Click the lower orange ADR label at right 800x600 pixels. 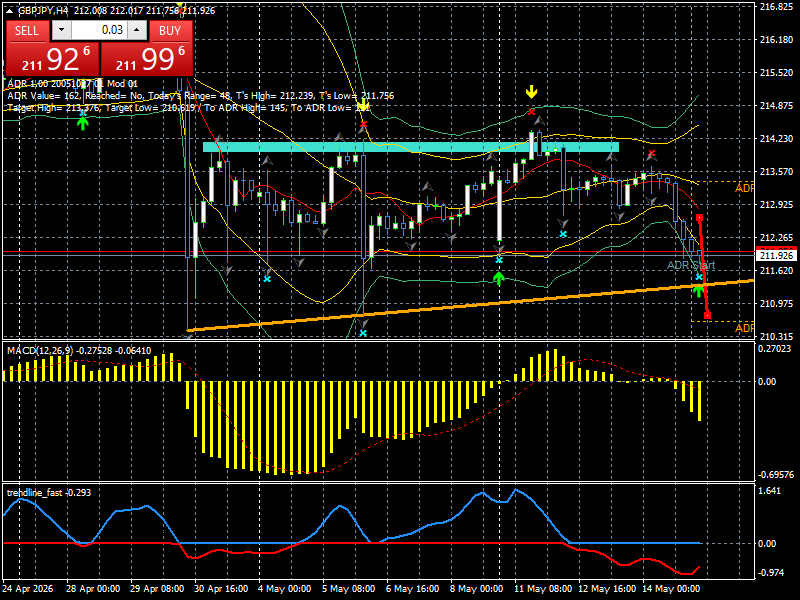coord(744,328)
